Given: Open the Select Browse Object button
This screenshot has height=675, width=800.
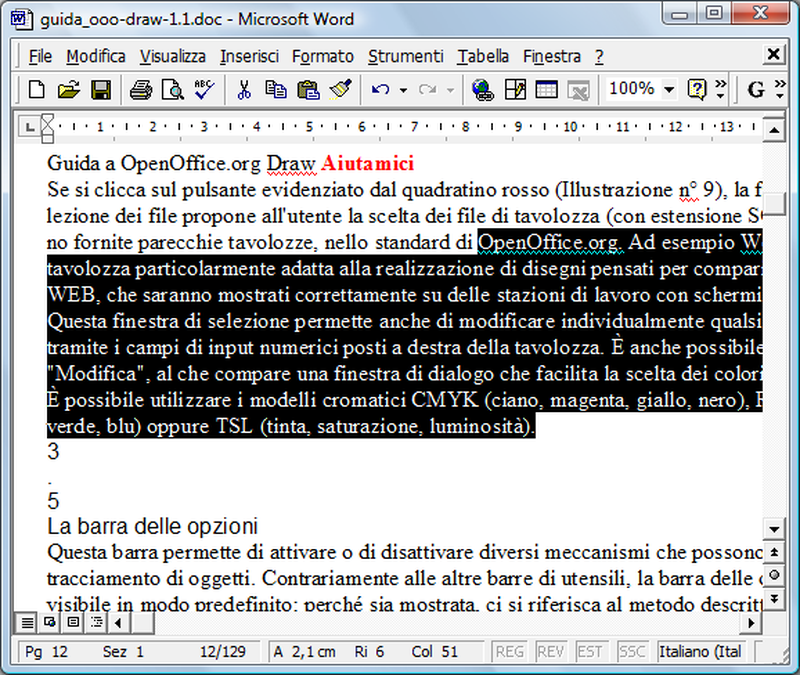Looking at the screenshot, I should pyautogui.click(x=774, y=575).
